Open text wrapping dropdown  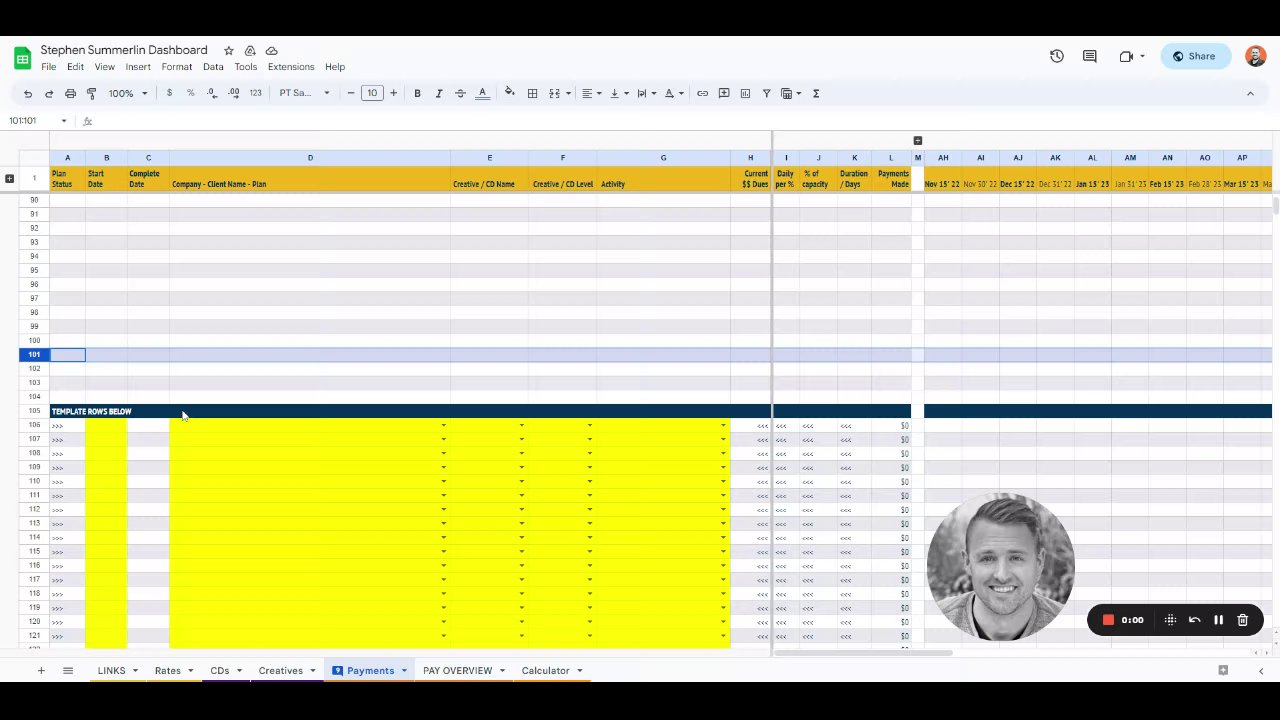click(645, 93)
